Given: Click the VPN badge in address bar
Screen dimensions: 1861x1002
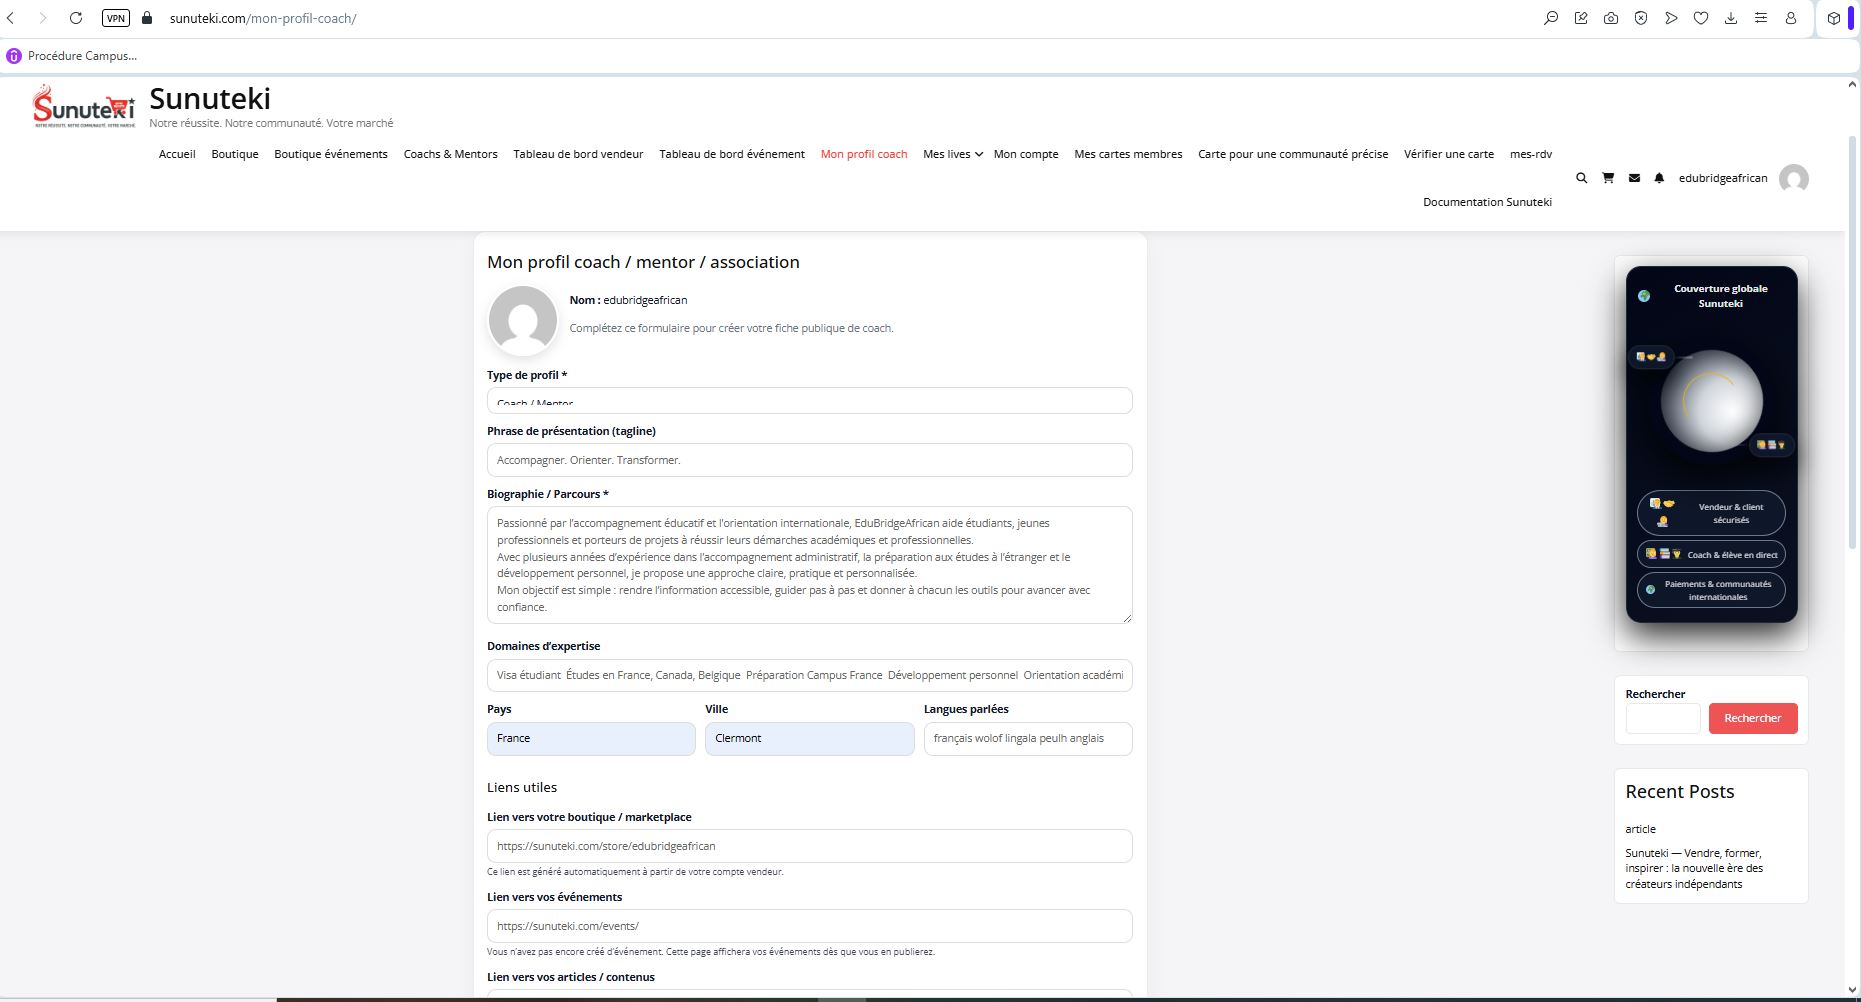Looking at the screenshot, I should click(x=116, y=18).
